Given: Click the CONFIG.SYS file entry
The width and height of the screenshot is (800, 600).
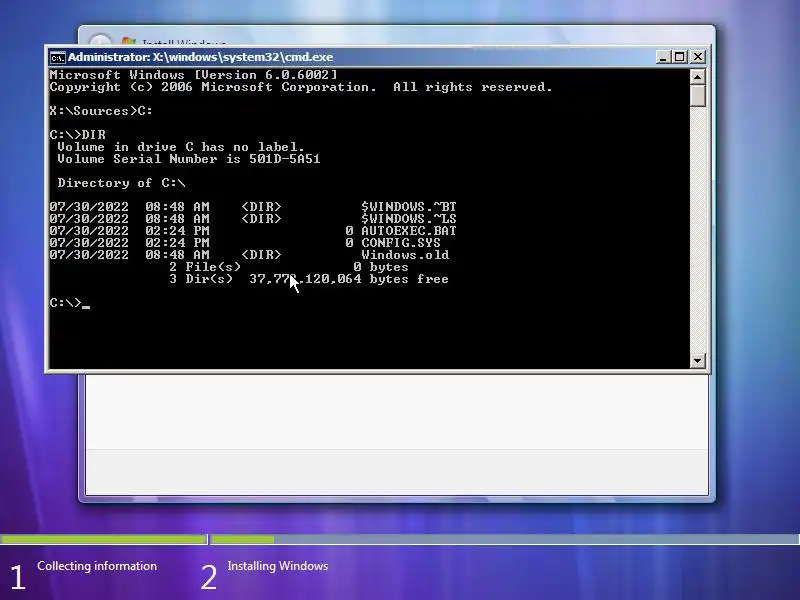Looking at the screenshot, I should tap(245, 243).
